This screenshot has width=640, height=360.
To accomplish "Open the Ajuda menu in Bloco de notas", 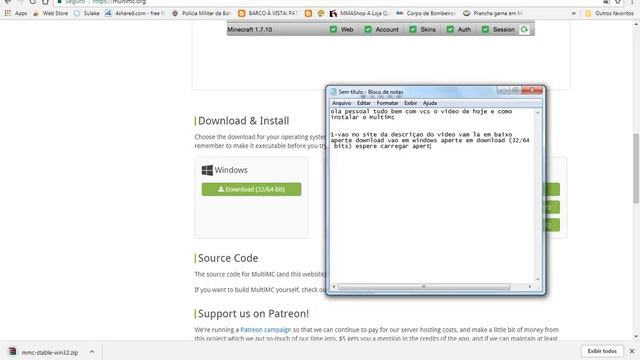I will point(430,103).
